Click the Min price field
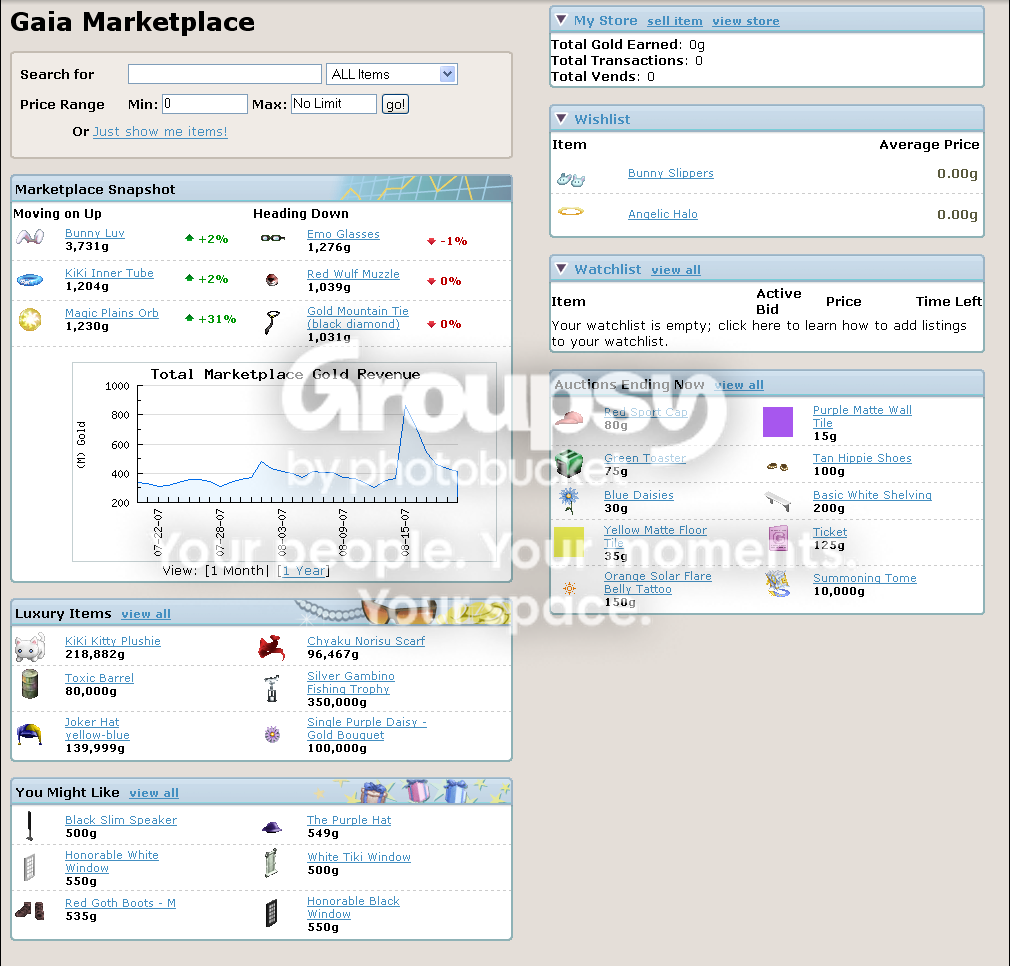1010x967 pixels. click(205, 104)
